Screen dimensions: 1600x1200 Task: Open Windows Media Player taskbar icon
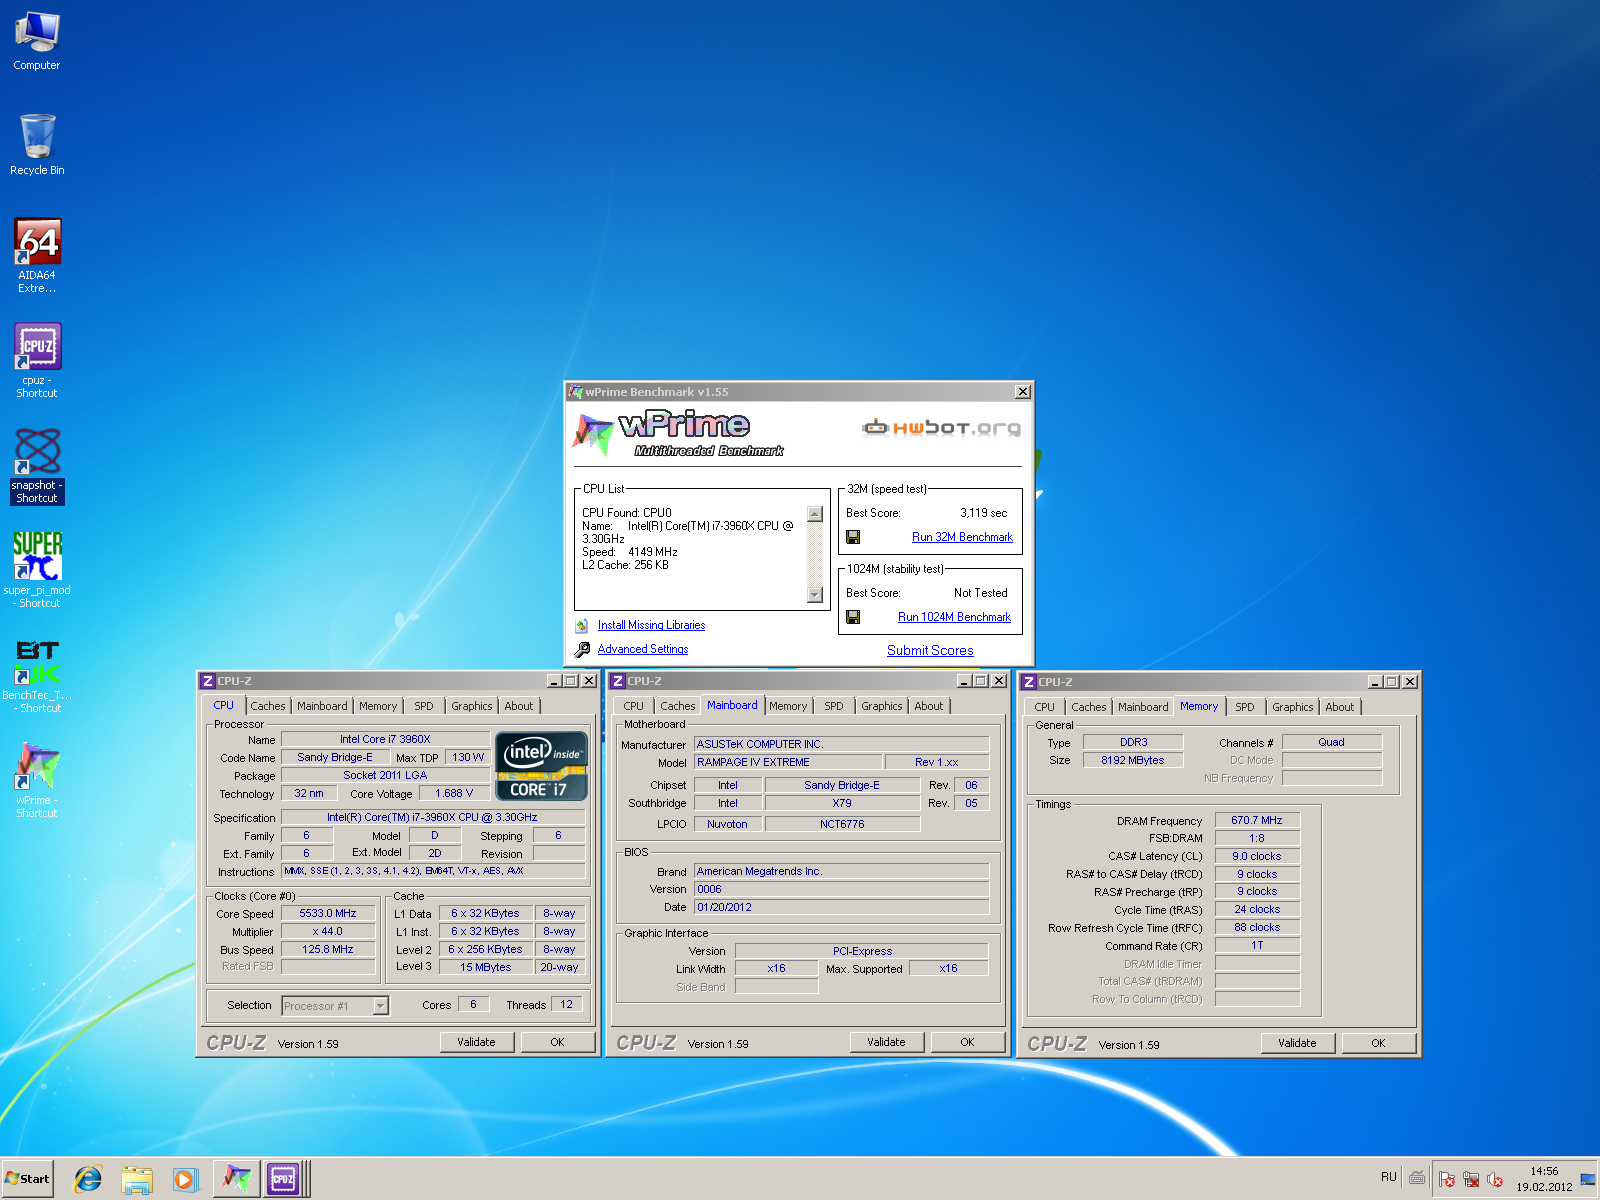[x=185, y=1179]
